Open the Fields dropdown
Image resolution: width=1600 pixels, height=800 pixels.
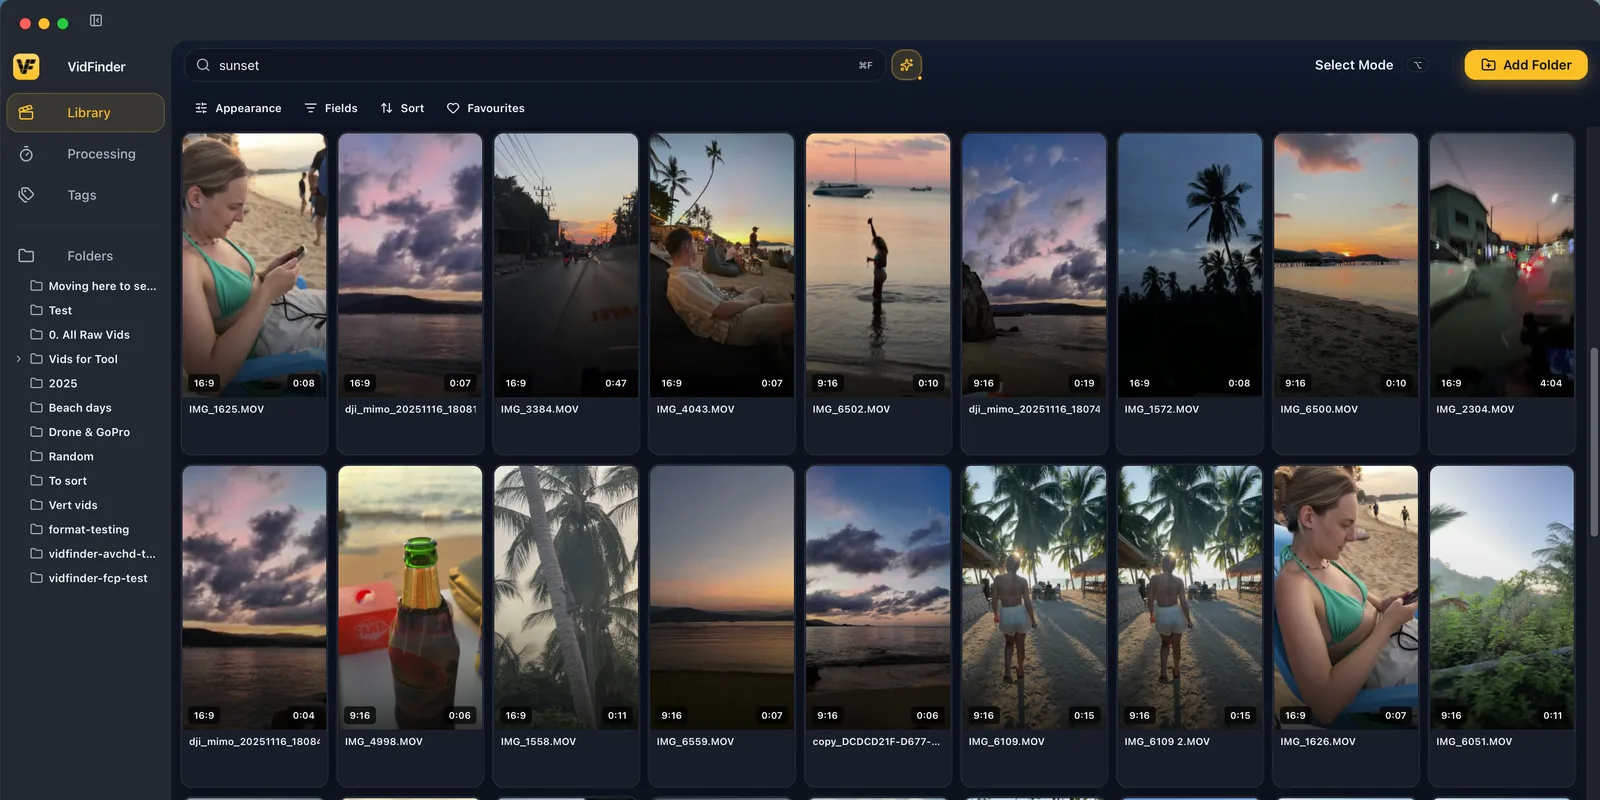tap(331, 108)
